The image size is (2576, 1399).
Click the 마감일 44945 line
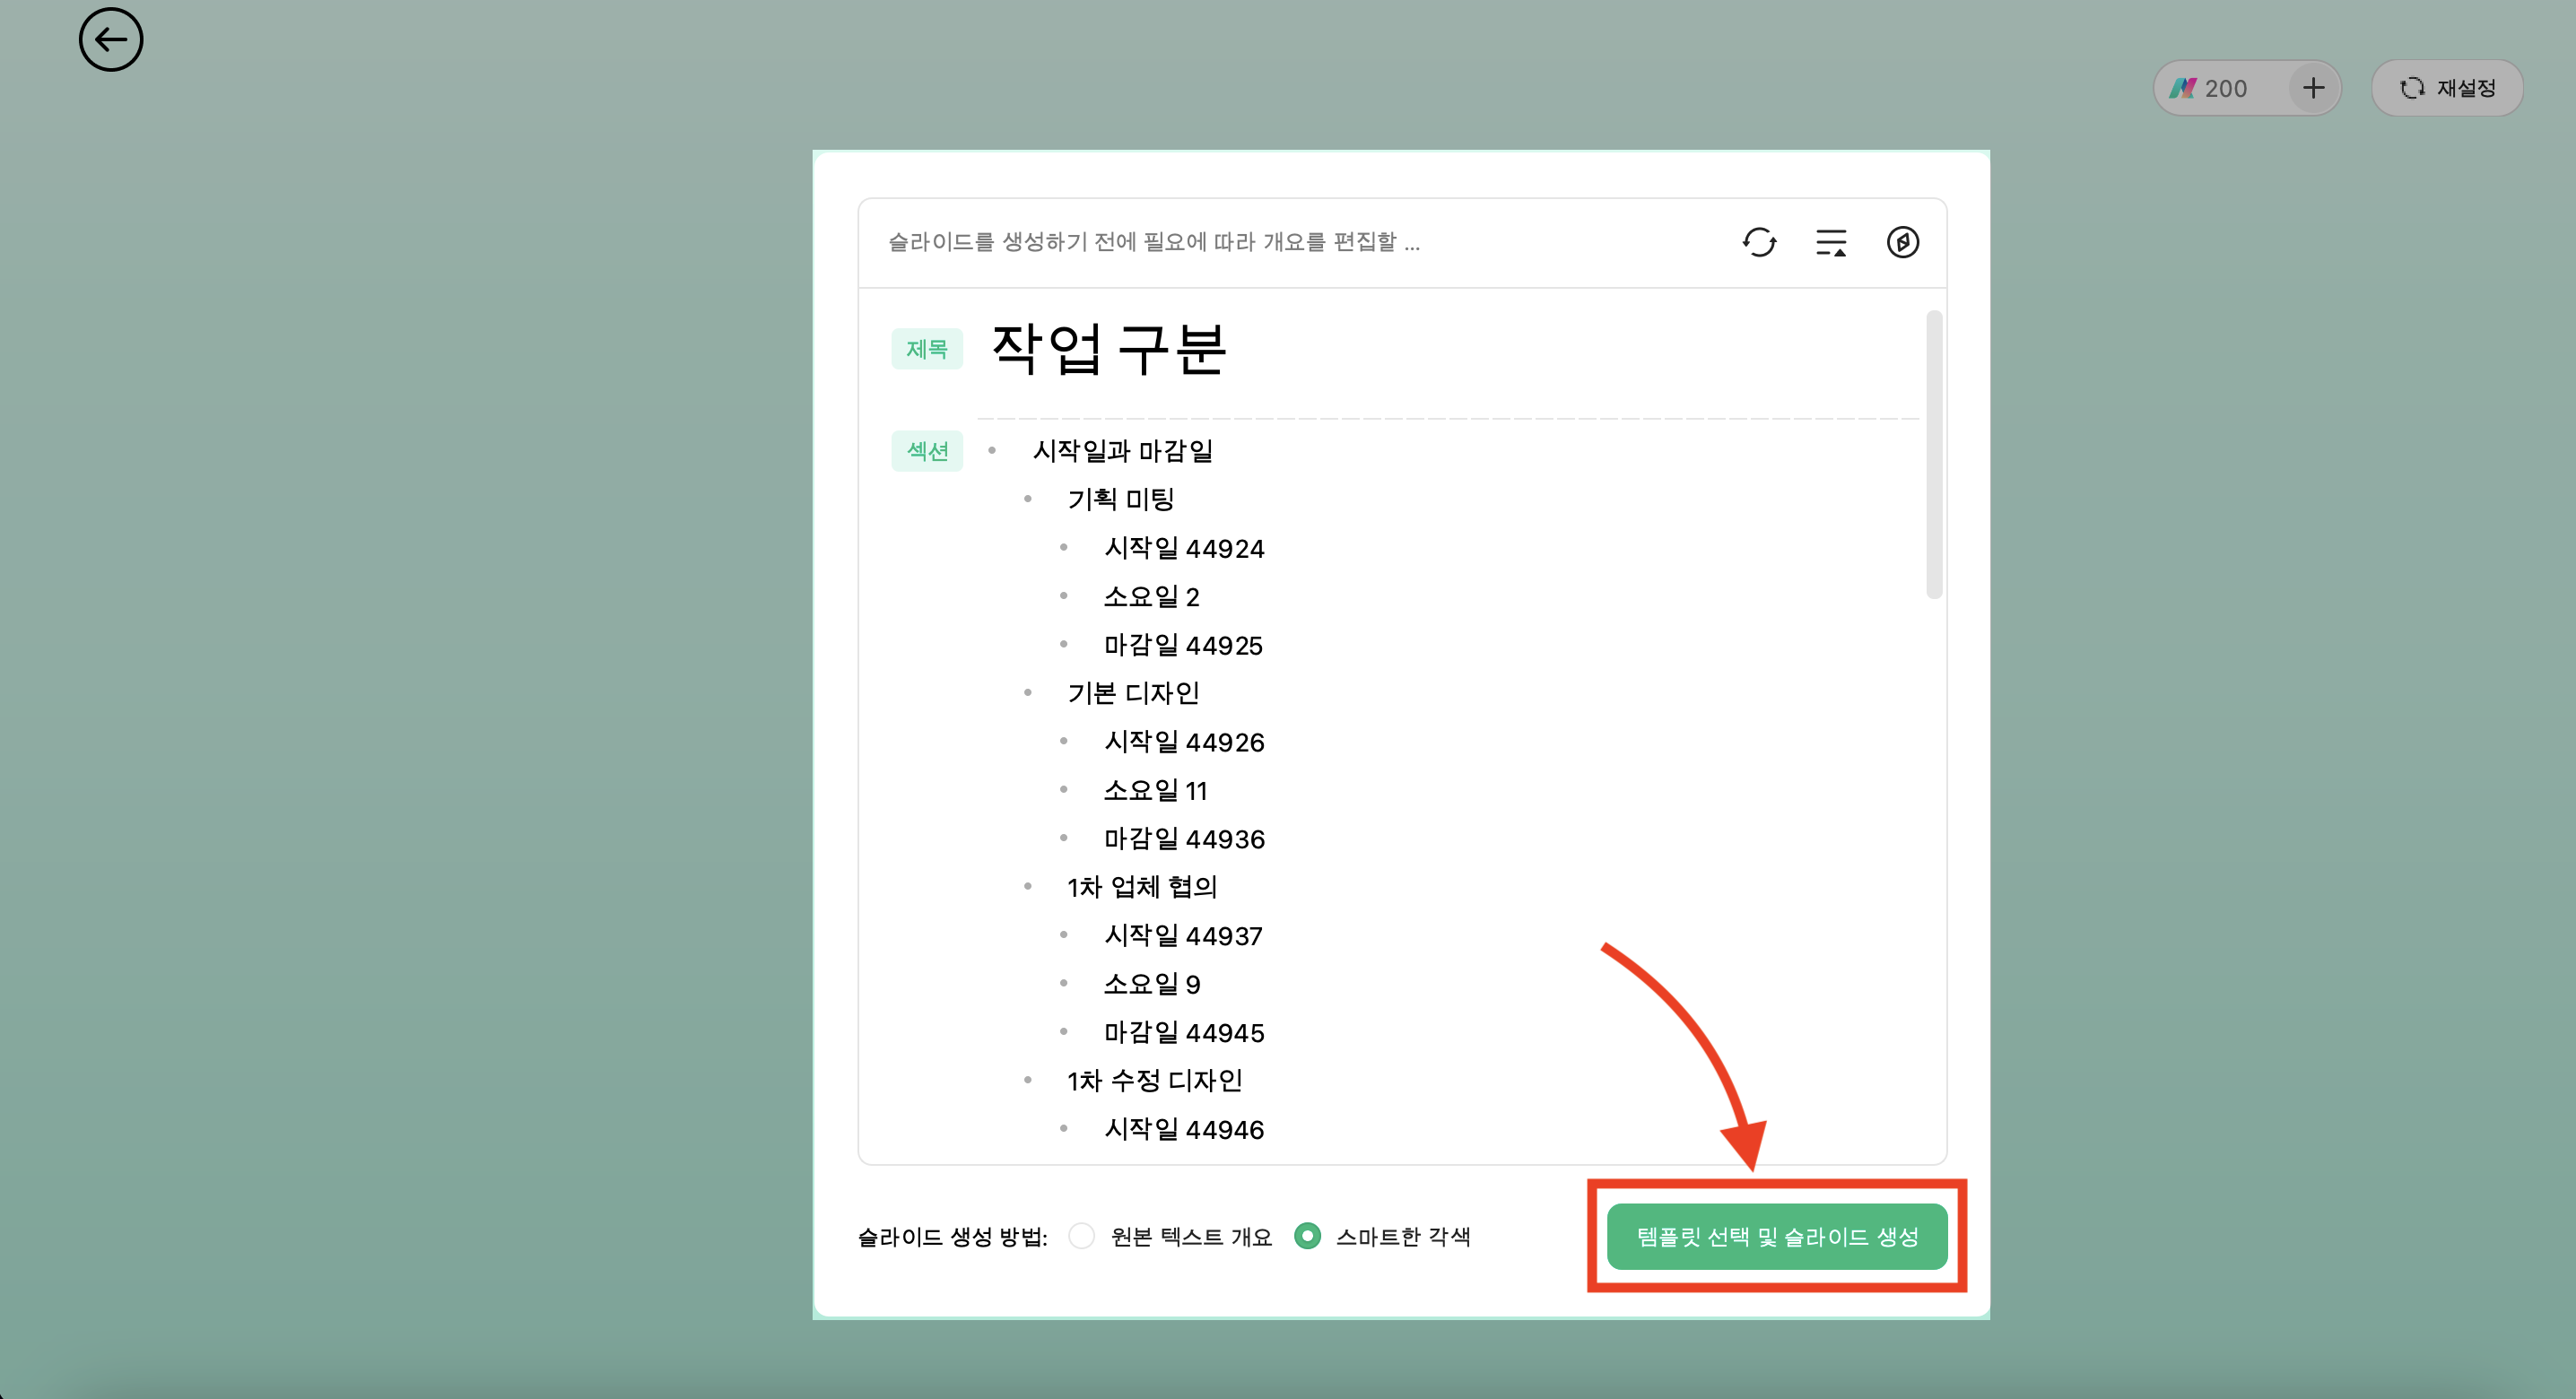[1184, 1033]
